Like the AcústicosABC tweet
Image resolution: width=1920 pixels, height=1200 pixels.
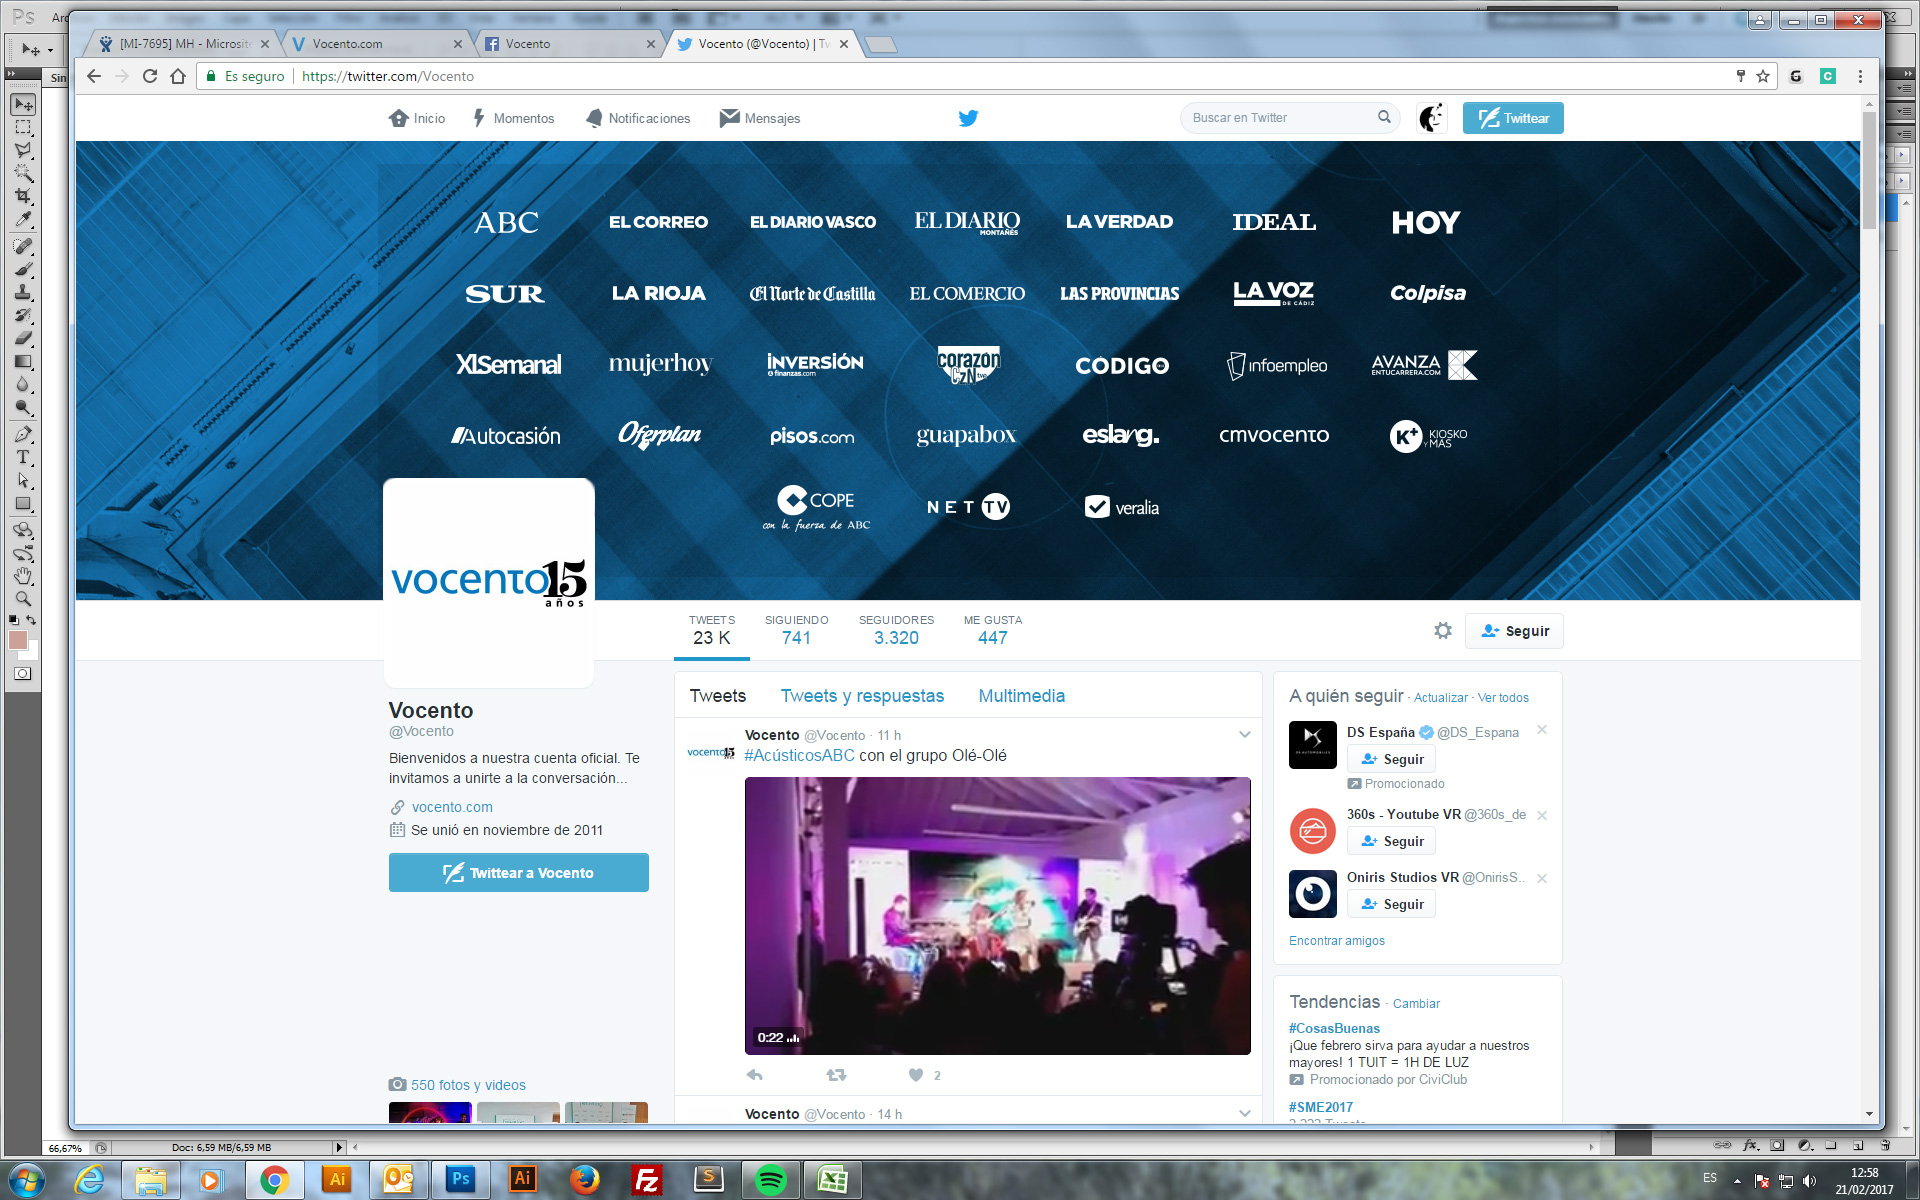tap(916, 1075)
